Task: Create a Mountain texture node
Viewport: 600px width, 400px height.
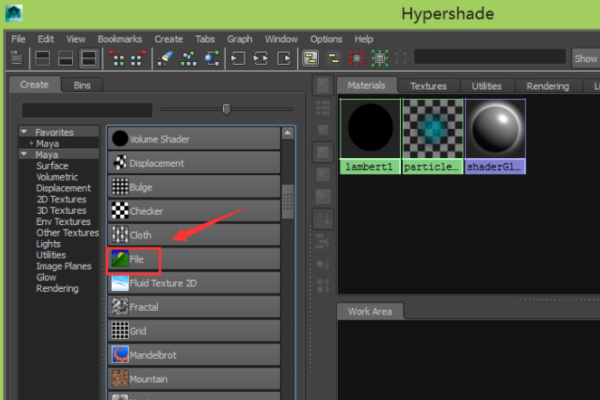Action: coord(194,379)
